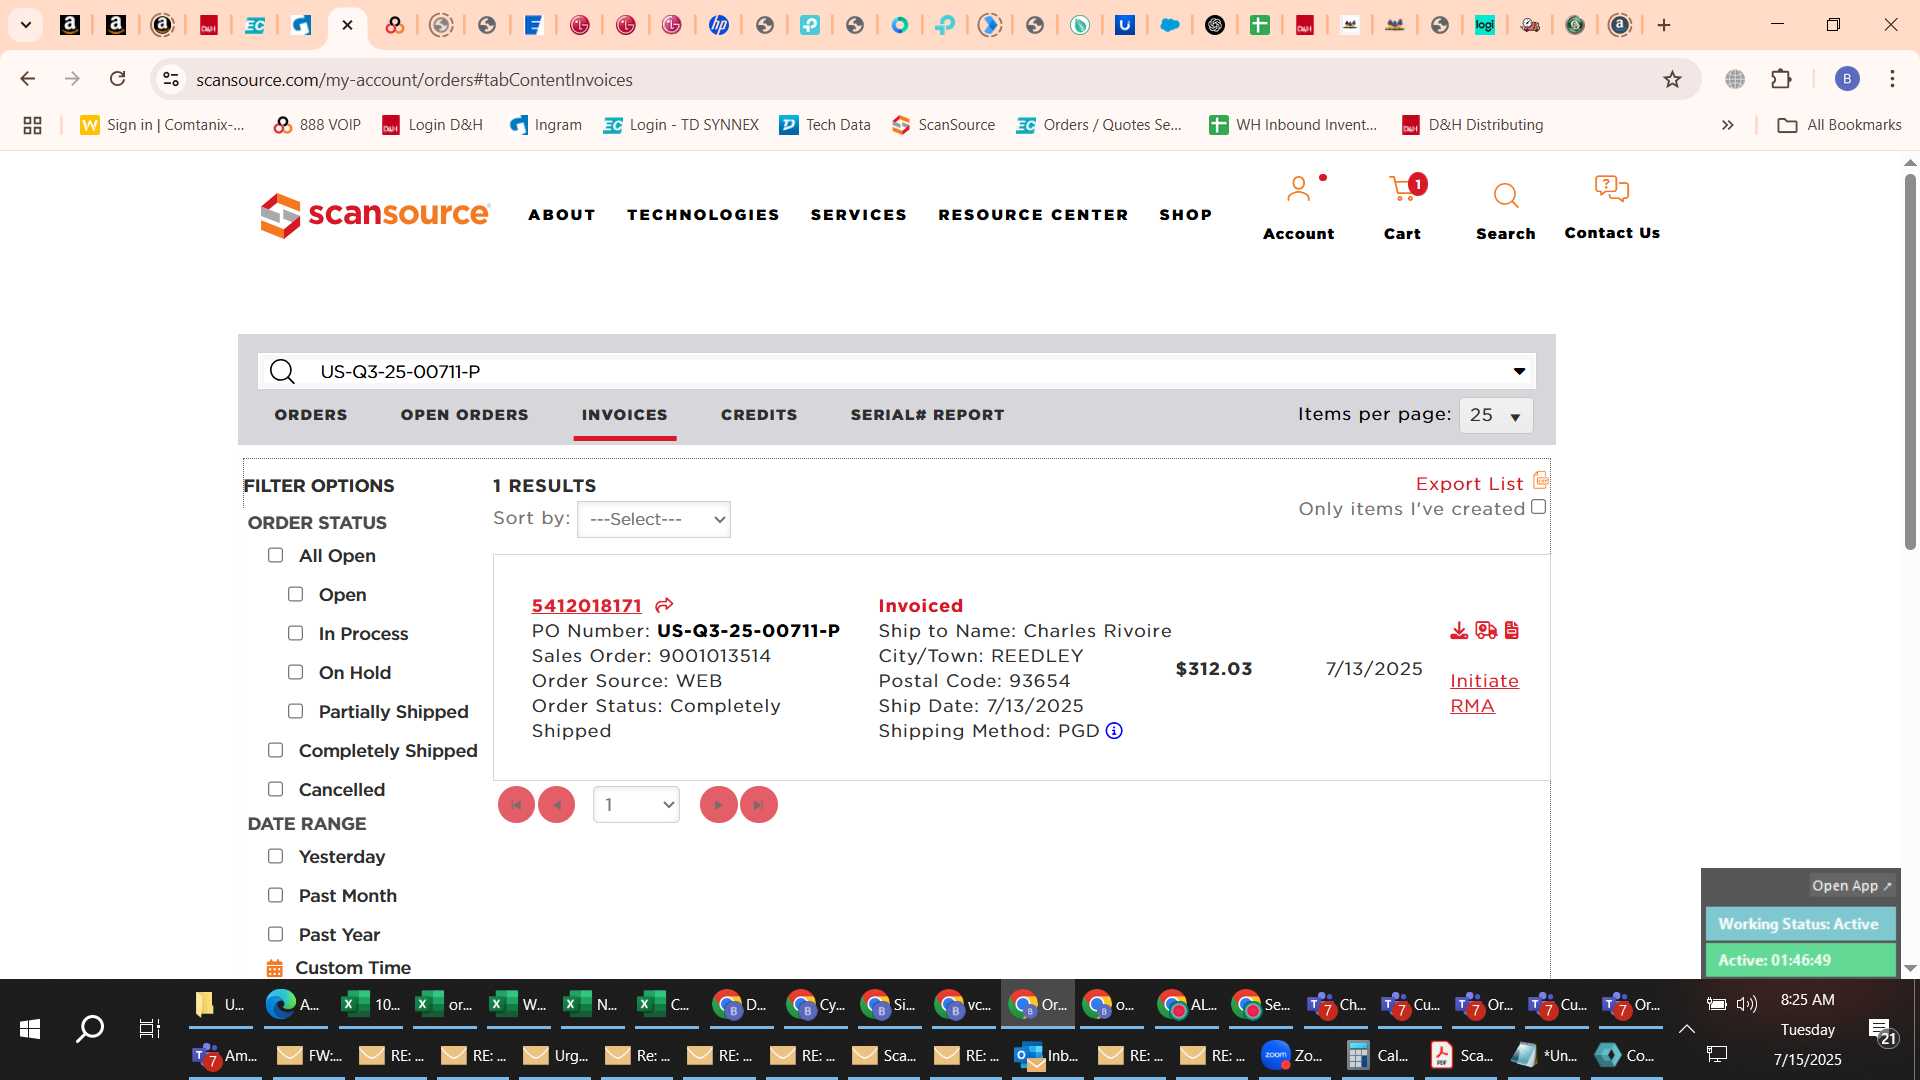1920x1080 pixels.
Task: Check the On Hold filter
Action: coord(295,673)
